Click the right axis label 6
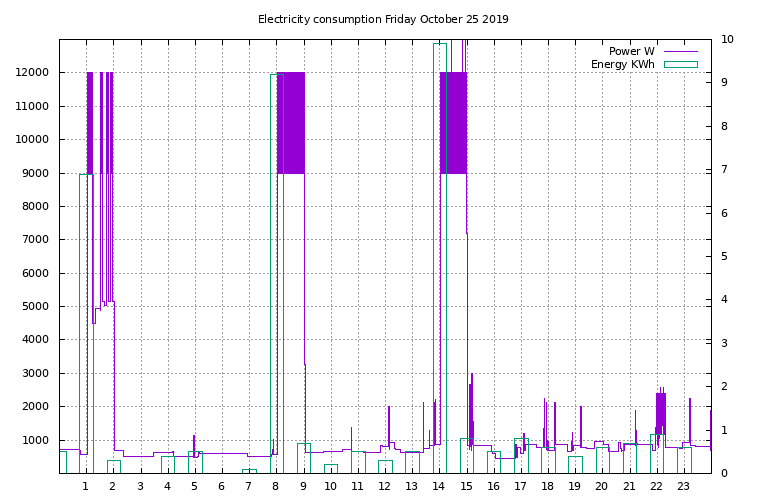The image size is (768, 500). [724, 213]
